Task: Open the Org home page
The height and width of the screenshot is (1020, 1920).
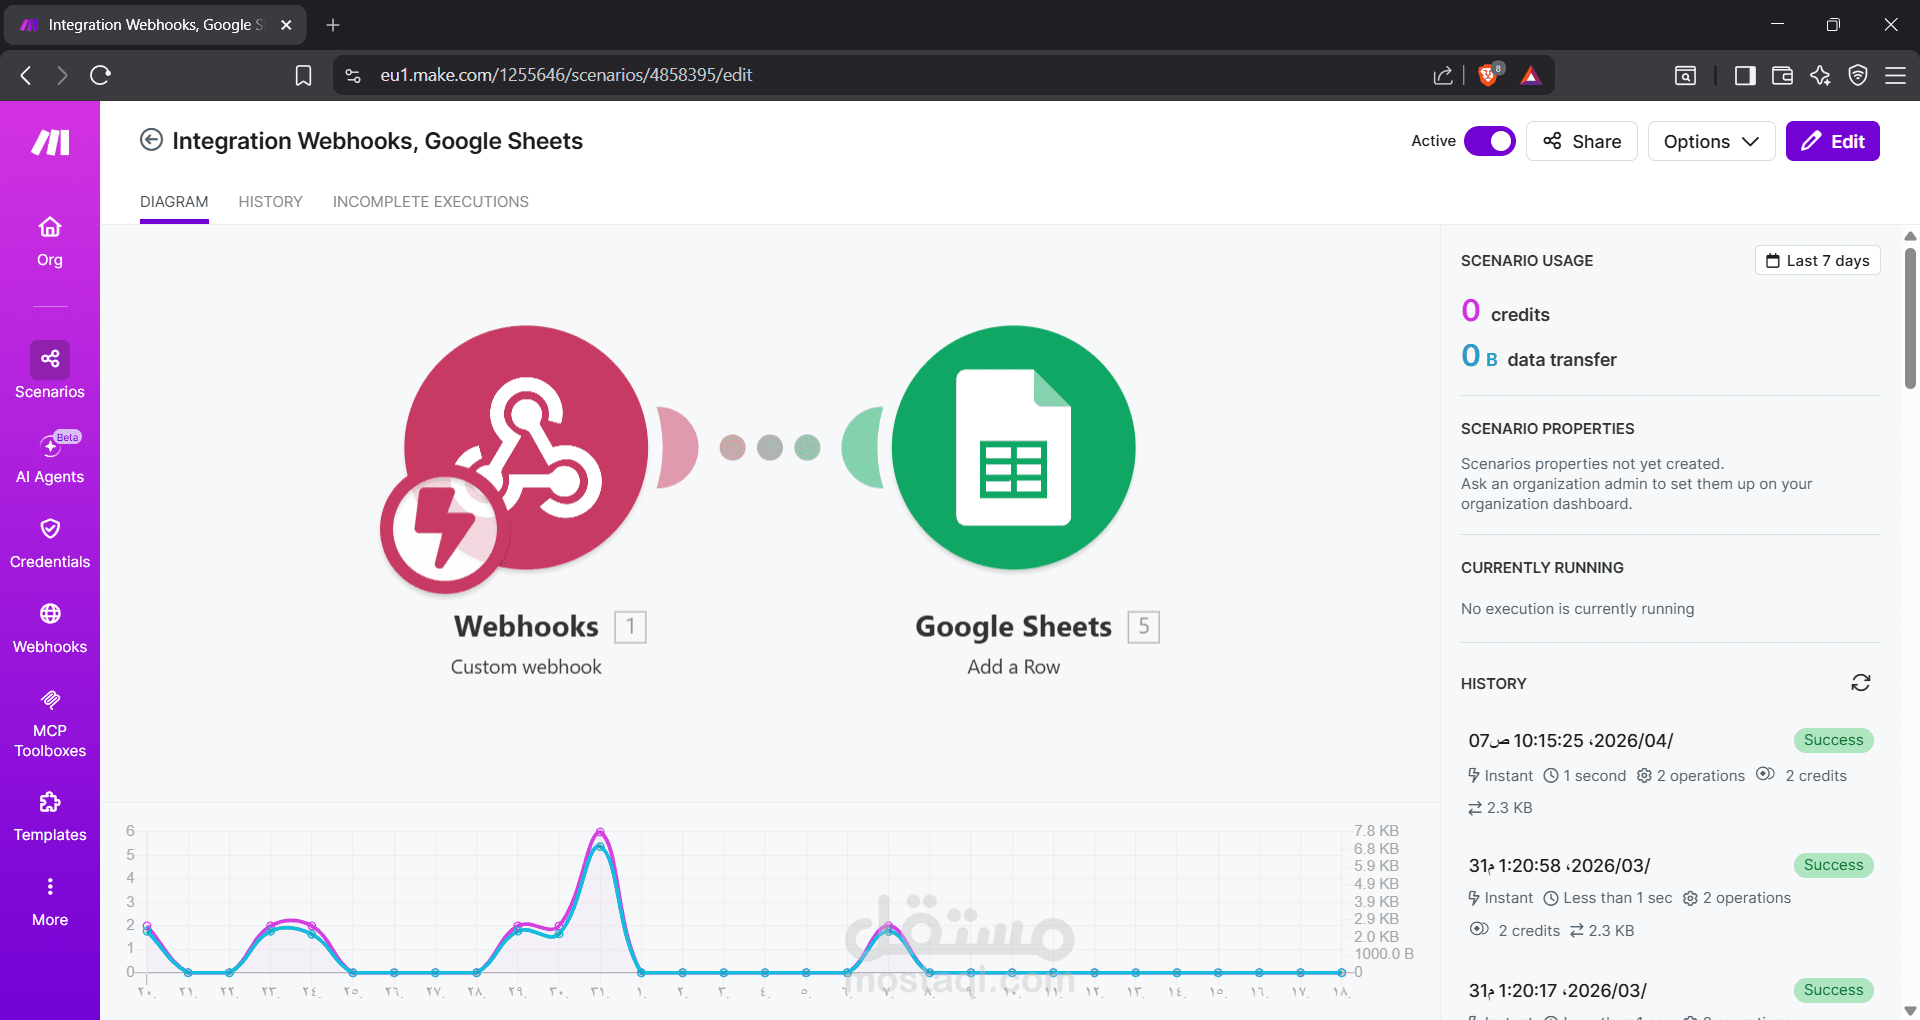Action: pos(50,242)
